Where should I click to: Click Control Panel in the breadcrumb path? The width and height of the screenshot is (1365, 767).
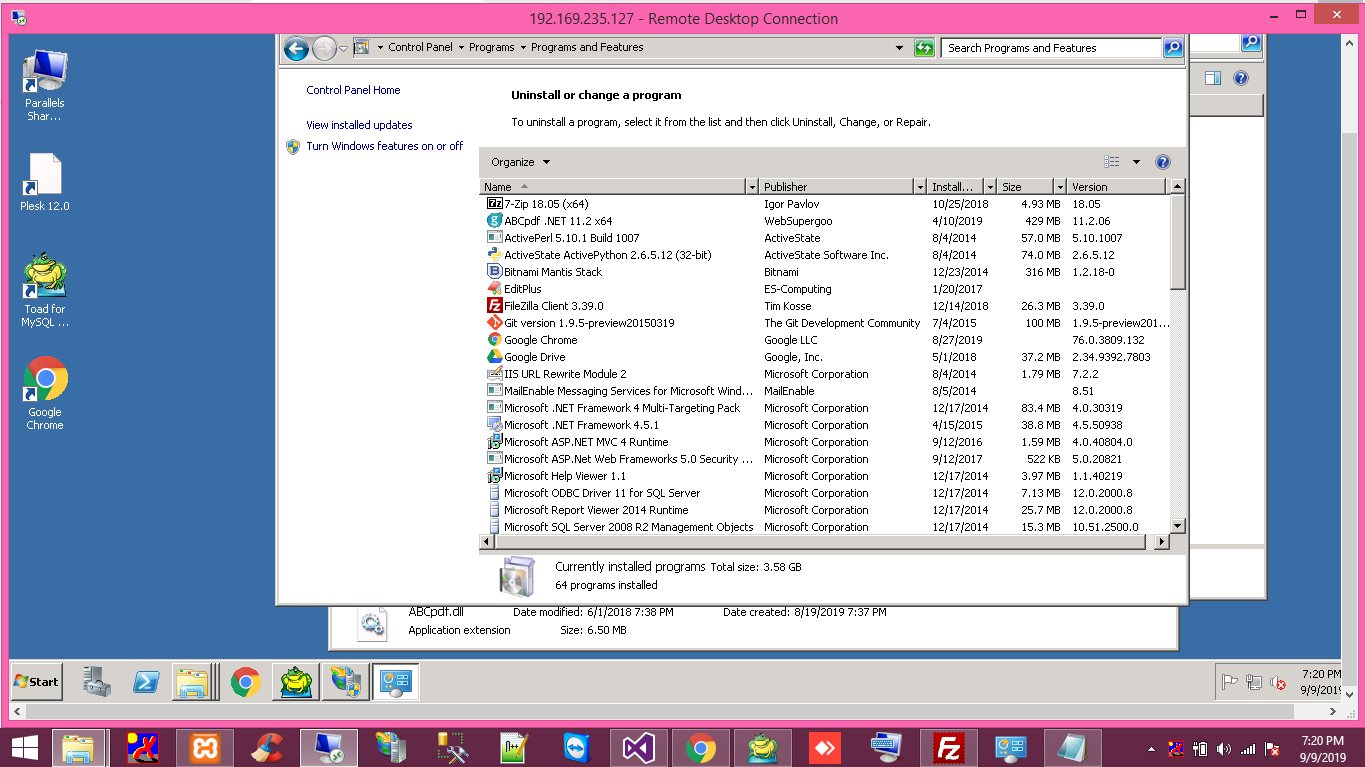420,47
